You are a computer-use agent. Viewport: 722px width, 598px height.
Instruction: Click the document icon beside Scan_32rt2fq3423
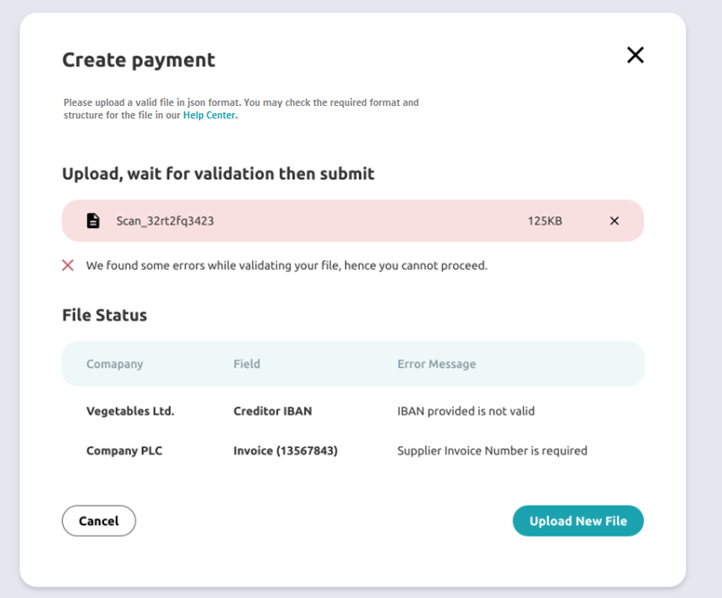pos(93,221)
